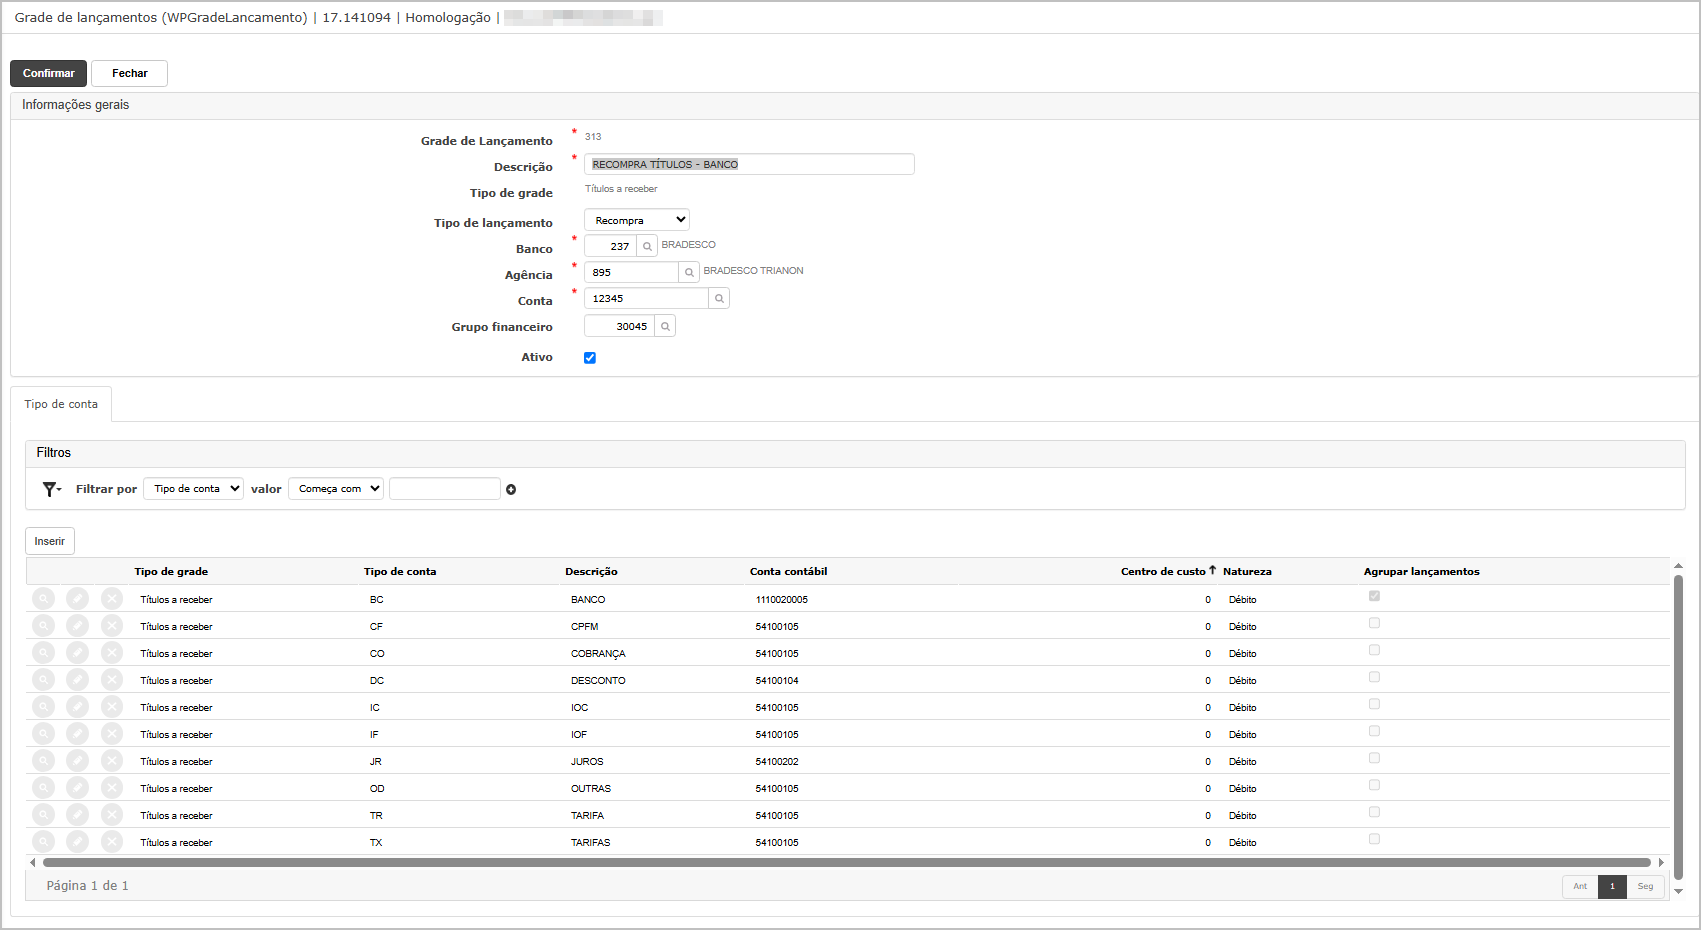Edit the DC DESCONTO row
The height and width of the screenshot is (930, 1701).
(x=78, y=680)
